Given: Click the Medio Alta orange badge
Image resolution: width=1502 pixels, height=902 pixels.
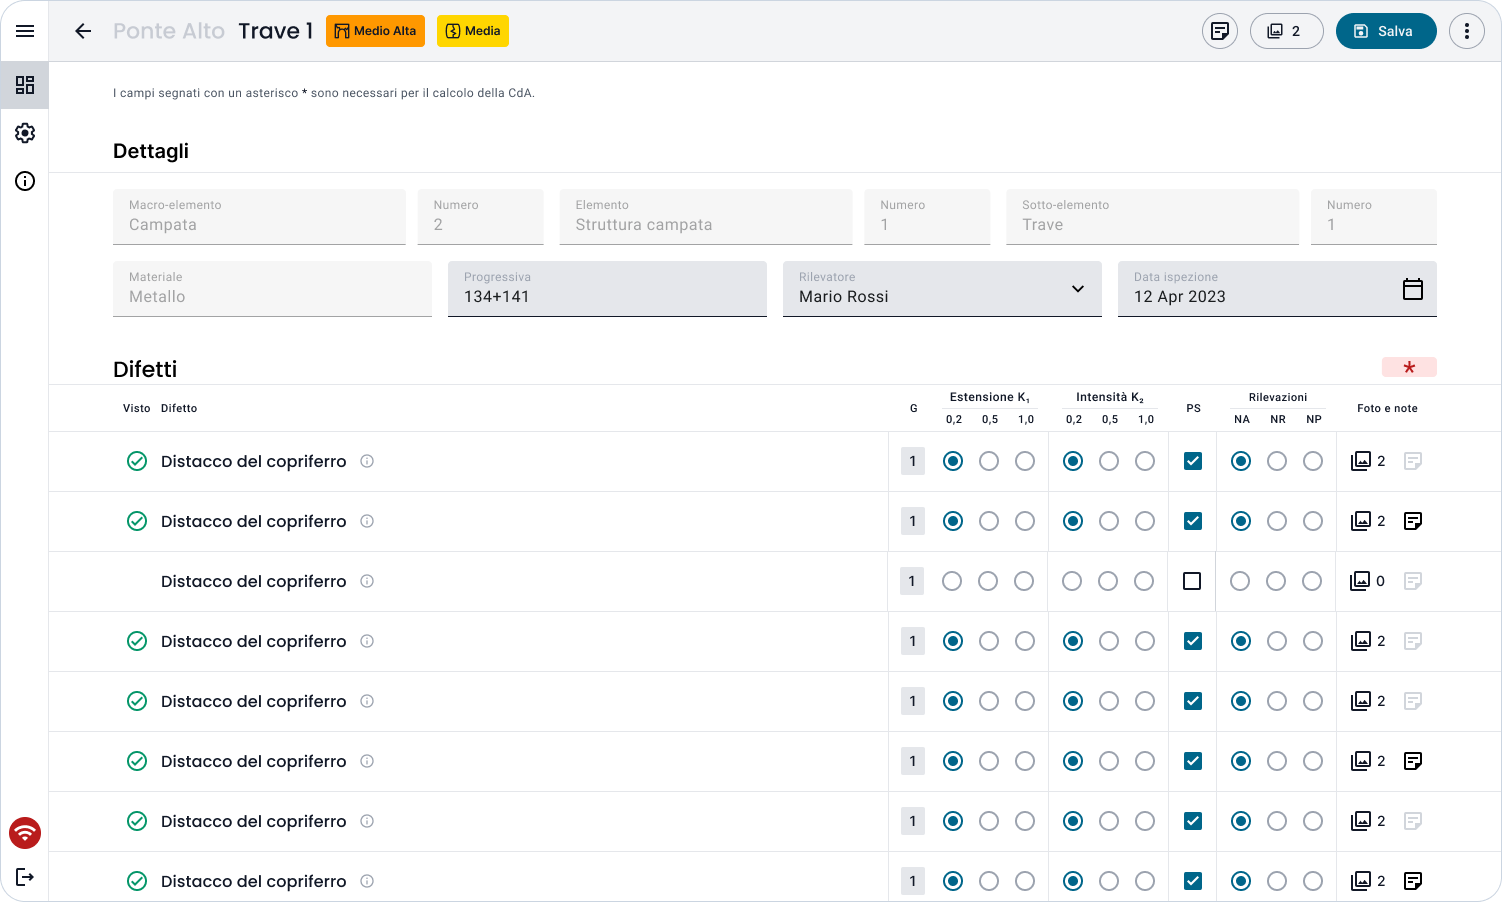Looking at the screenshot, I should pyautogui.click(x=376, y=31).
